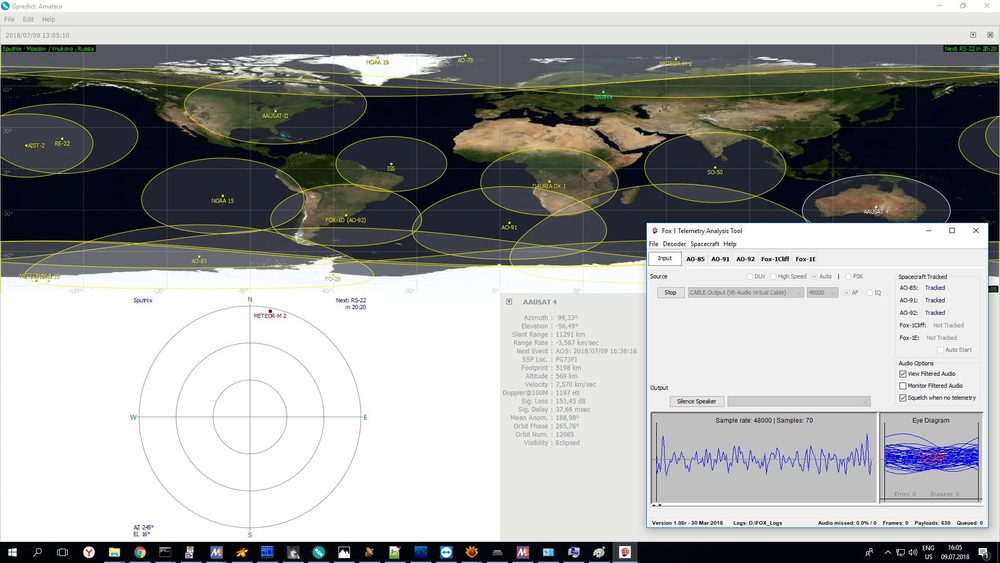Enable the Monitor Filtered Audio checkbox
The width and height of the screenshot is (1000, 563).
[903, 385]
